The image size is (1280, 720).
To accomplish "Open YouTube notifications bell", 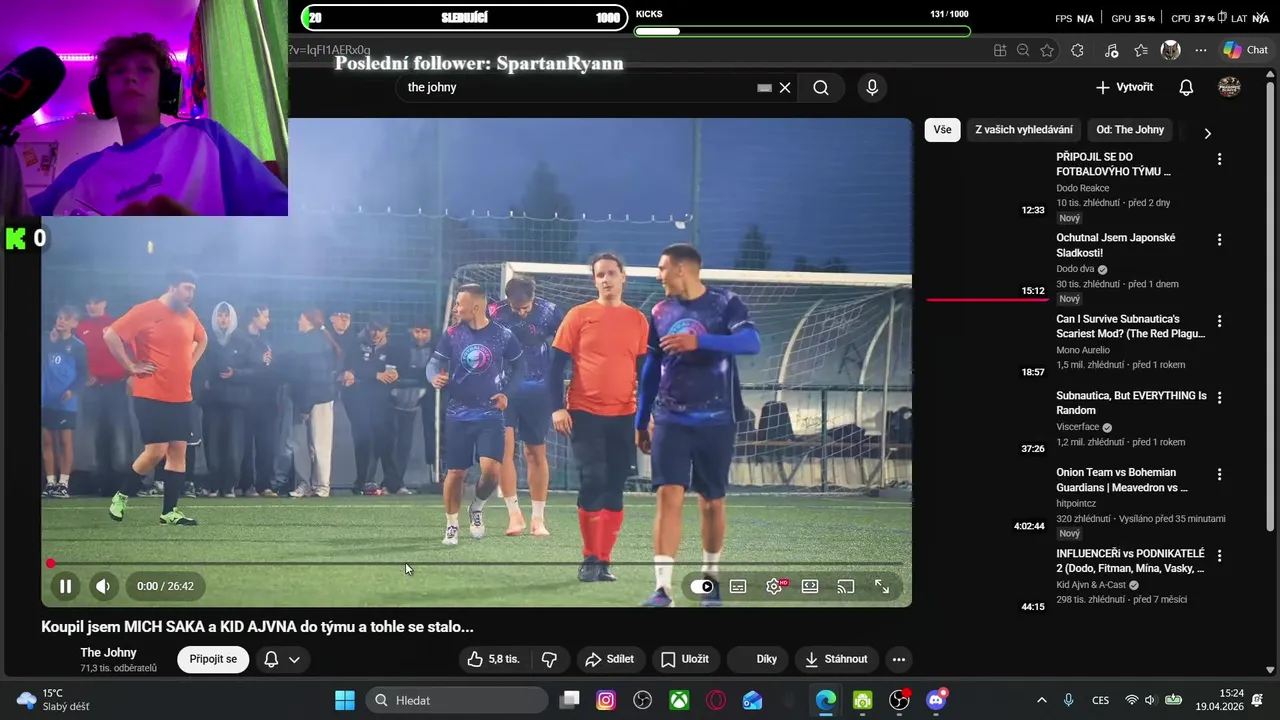I will click(1186, 88).
